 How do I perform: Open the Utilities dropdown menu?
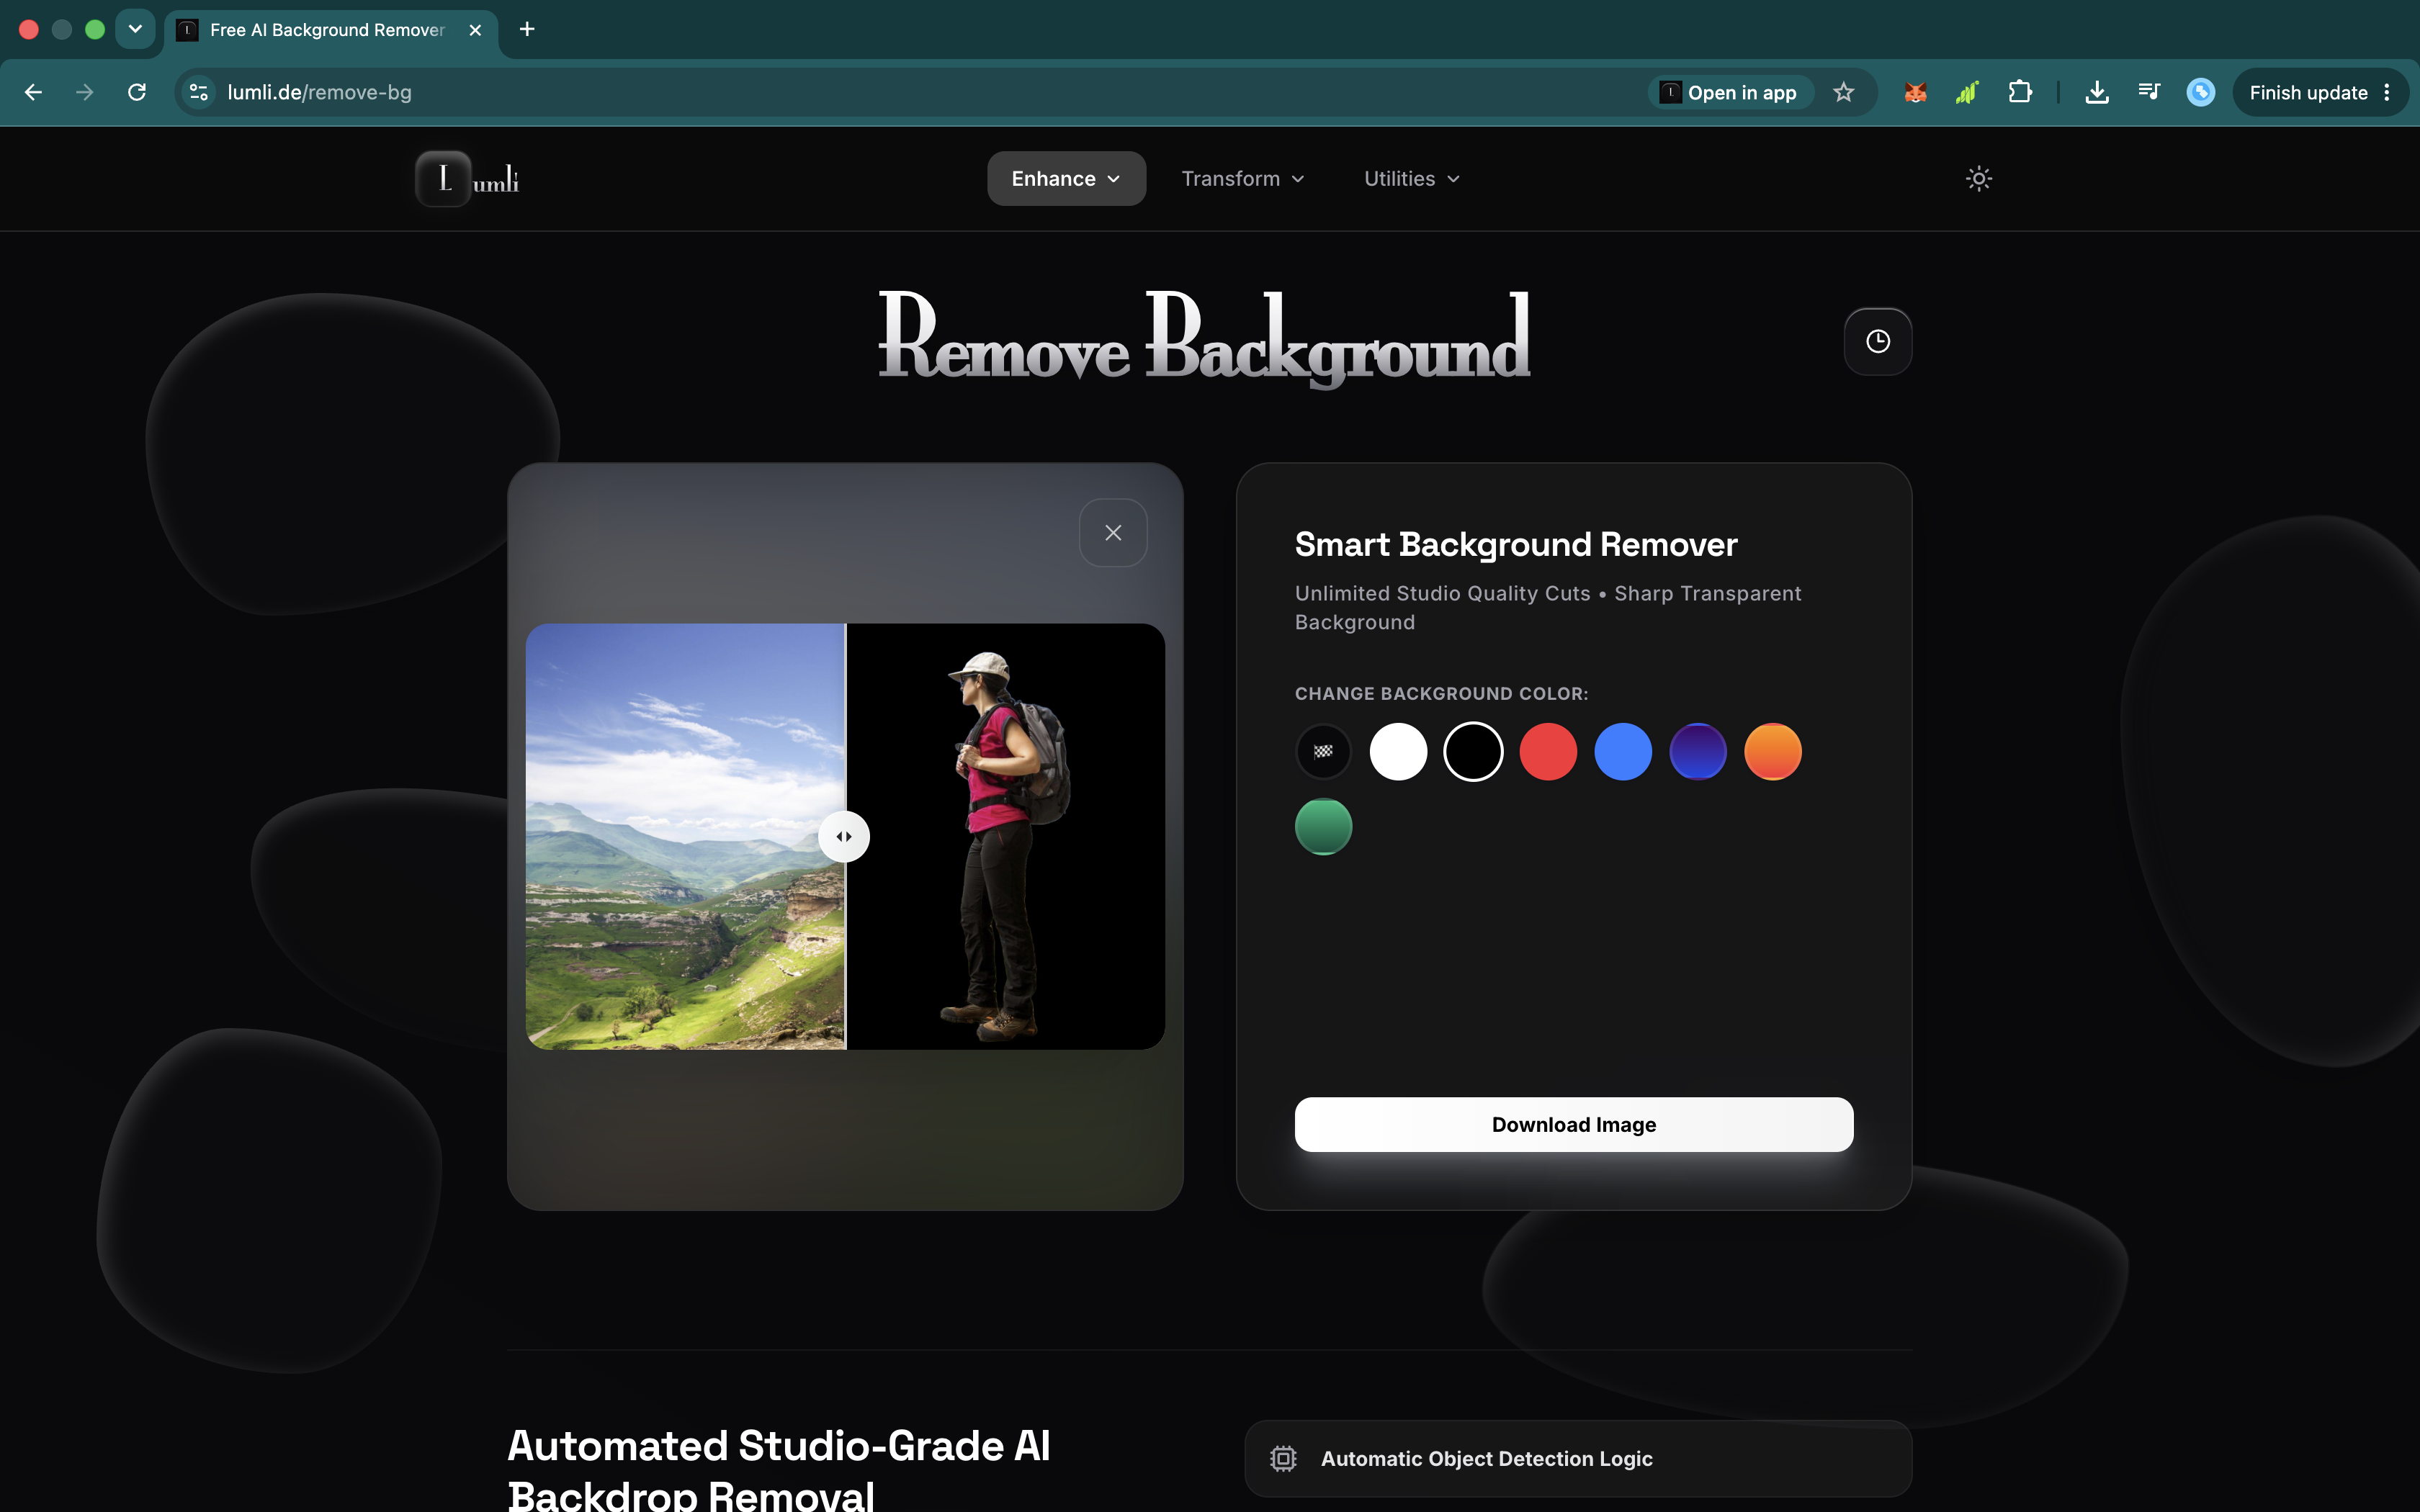pyautogui.click(x=1412, y=179)
